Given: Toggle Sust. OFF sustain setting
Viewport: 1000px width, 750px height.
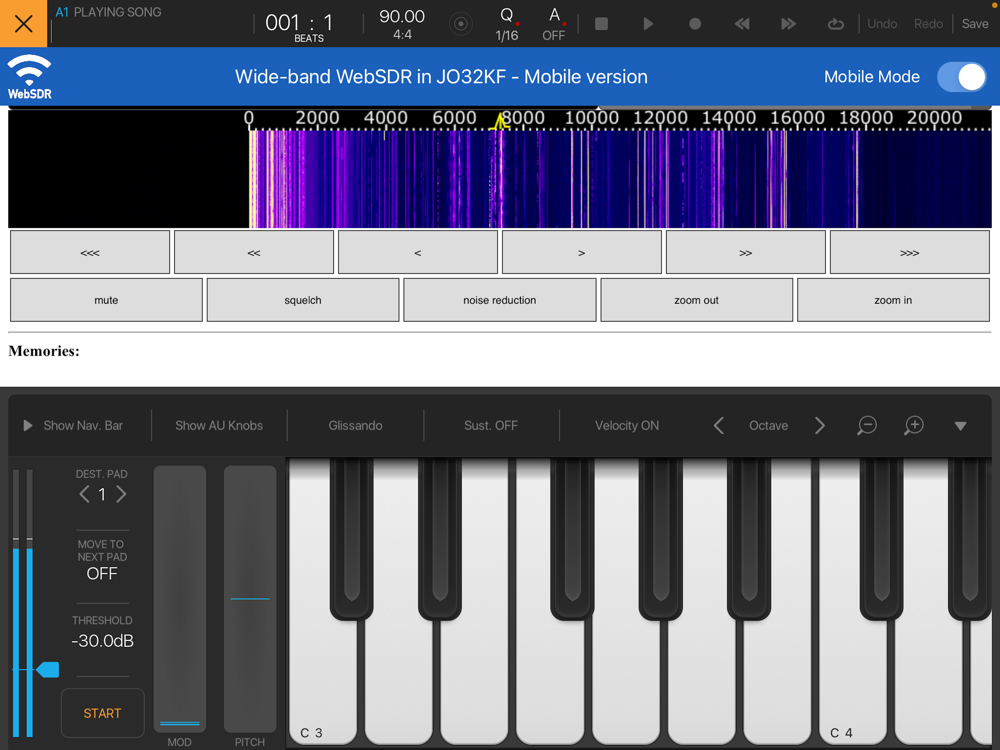Looking at the screenshot, I should click(491, 425).
